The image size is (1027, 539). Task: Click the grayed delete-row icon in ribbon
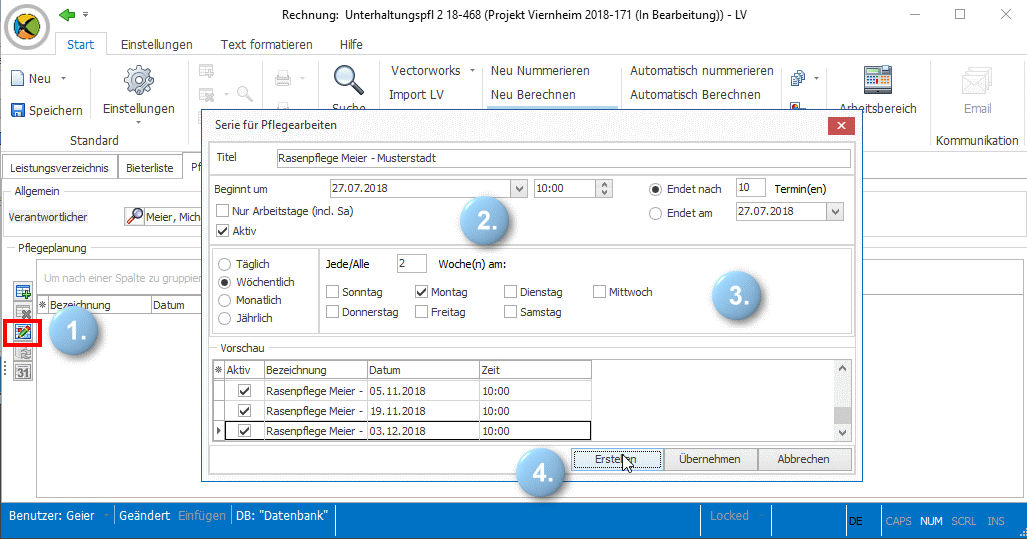pos(206,94)
